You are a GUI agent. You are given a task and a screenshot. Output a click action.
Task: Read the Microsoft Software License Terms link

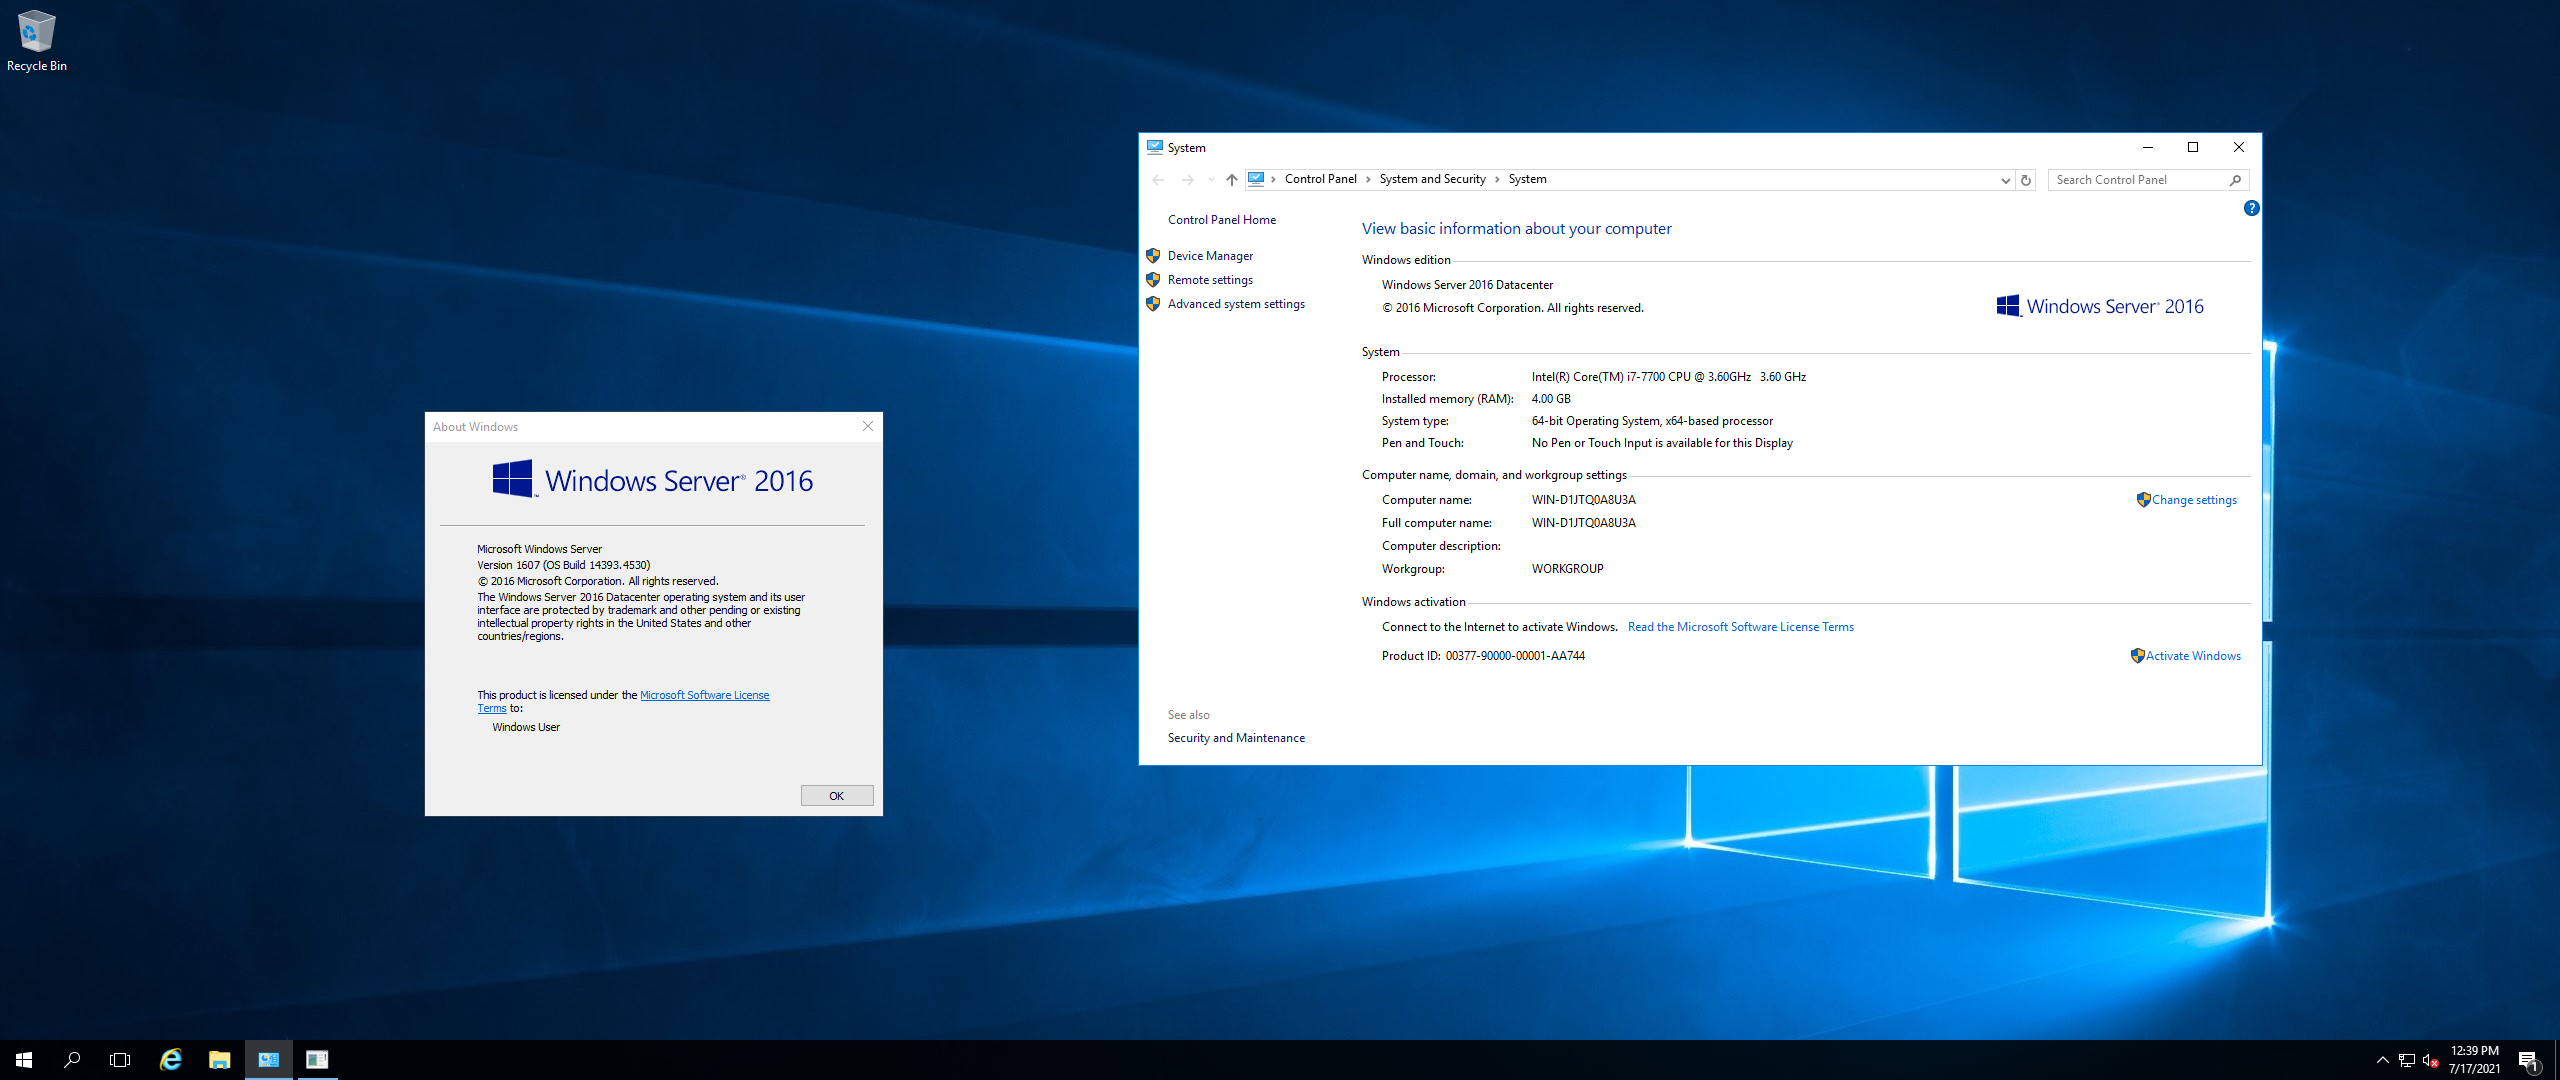1740,627
